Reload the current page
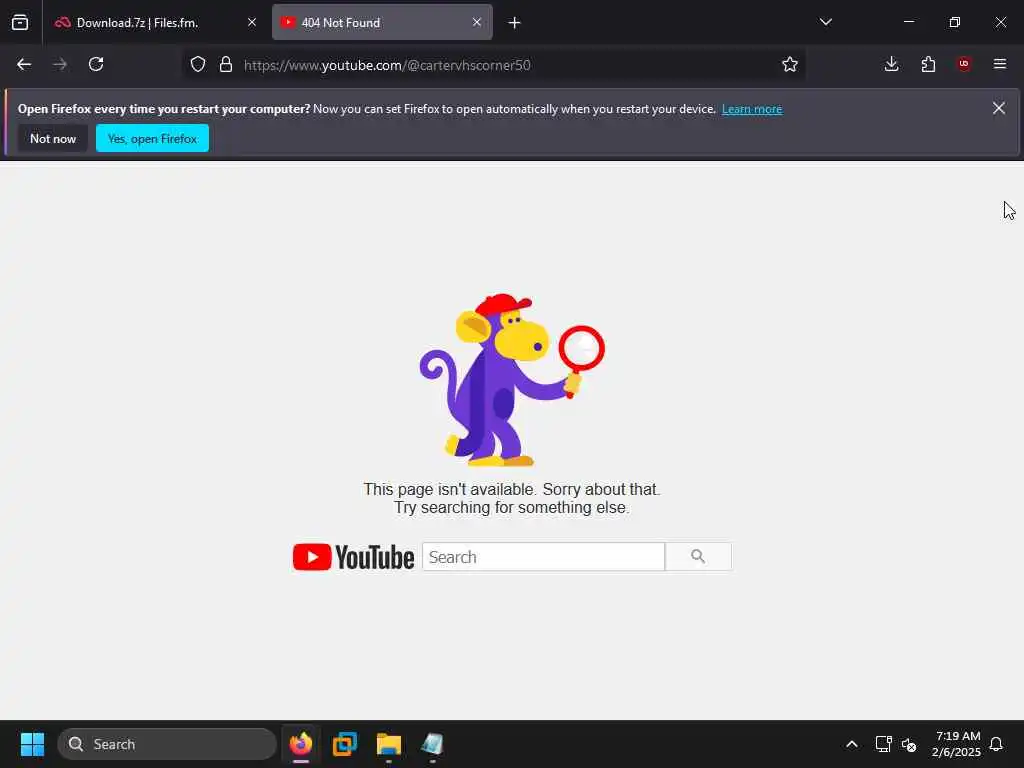 point(96,64)
